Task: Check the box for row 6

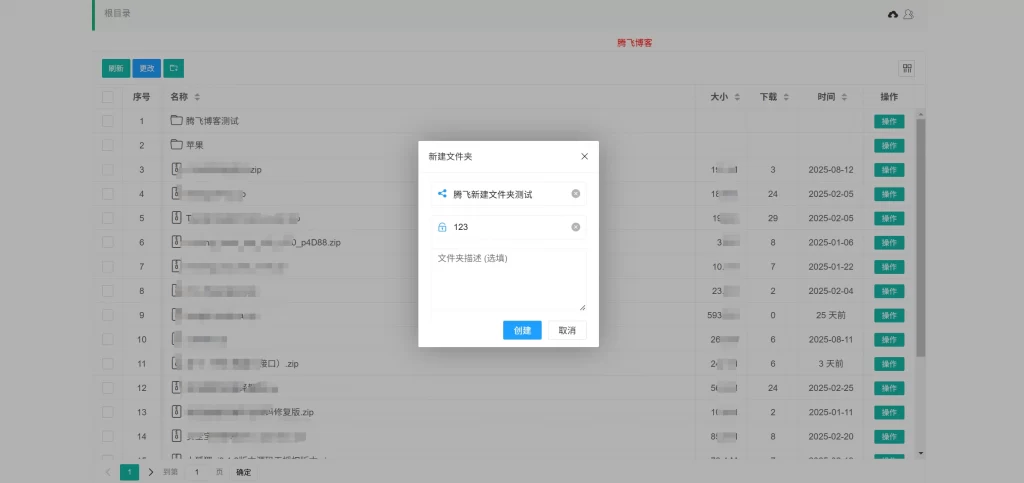Action: (108, 242)
